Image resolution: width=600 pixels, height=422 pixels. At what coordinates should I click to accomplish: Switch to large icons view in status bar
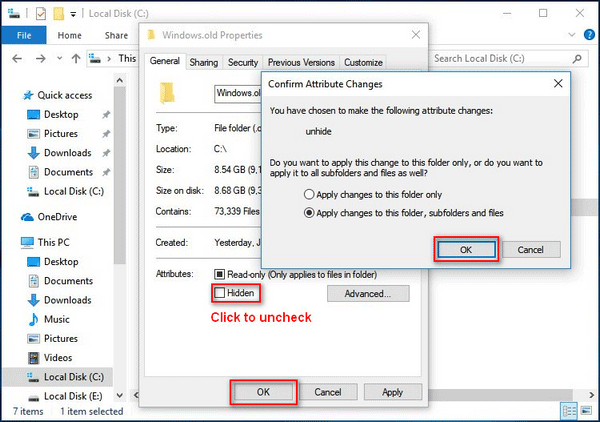point(586,411)
